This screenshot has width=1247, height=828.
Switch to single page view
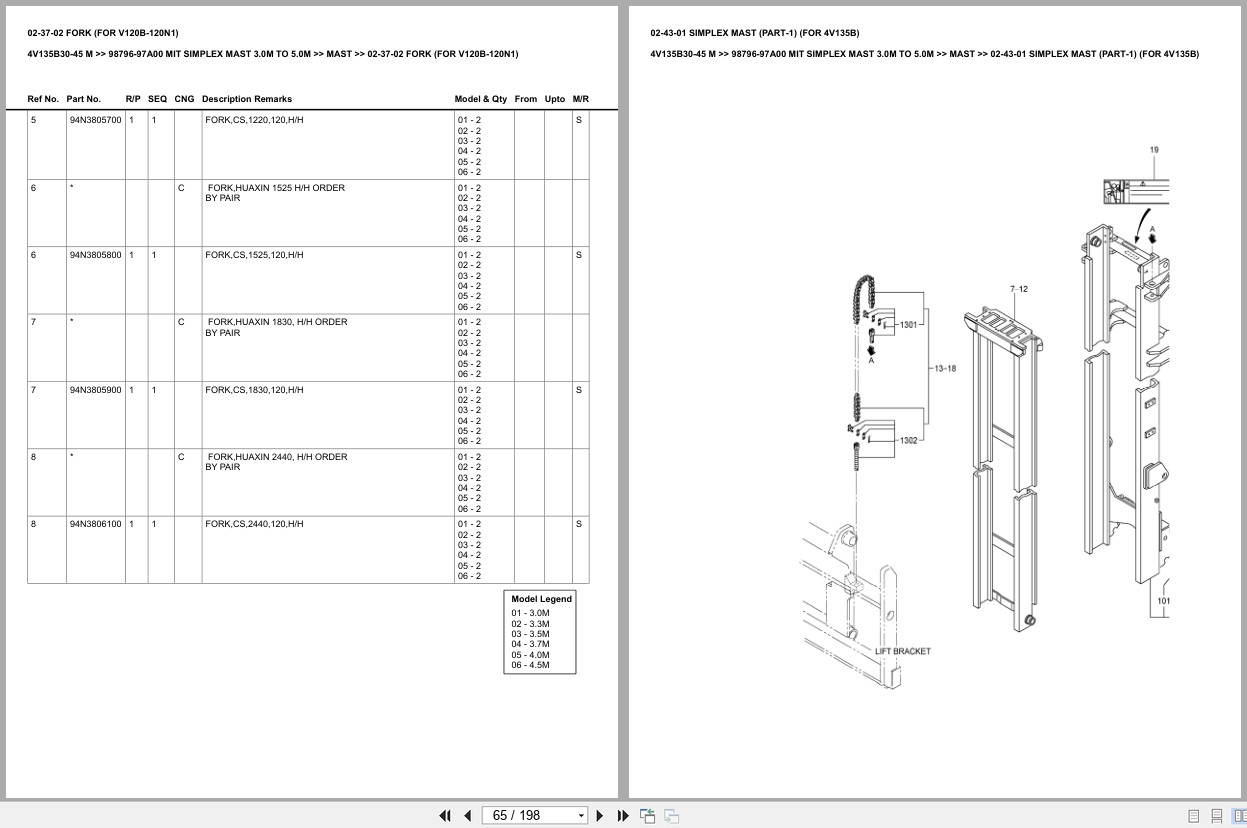tap(1194, 816)
